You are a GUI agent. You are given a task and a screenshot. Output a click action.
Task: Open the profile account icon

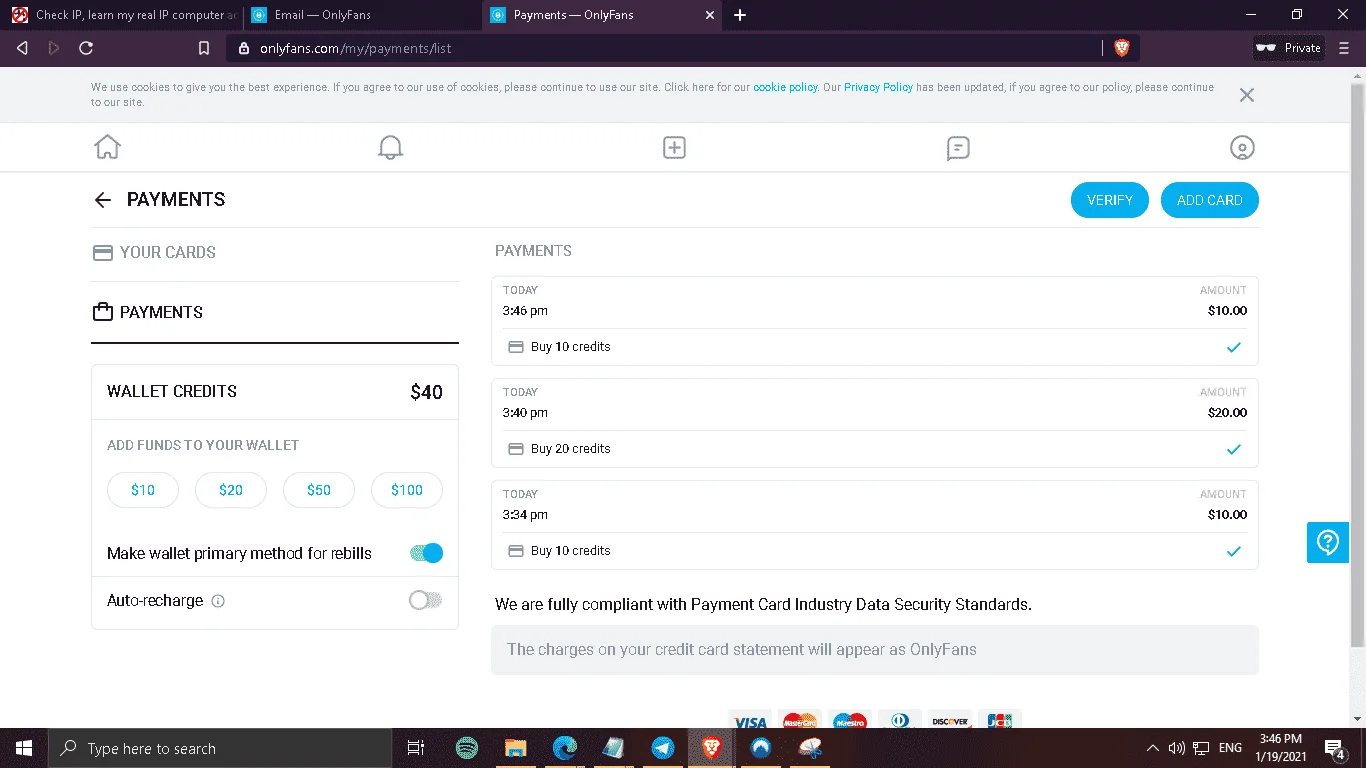click(1242, 148)
